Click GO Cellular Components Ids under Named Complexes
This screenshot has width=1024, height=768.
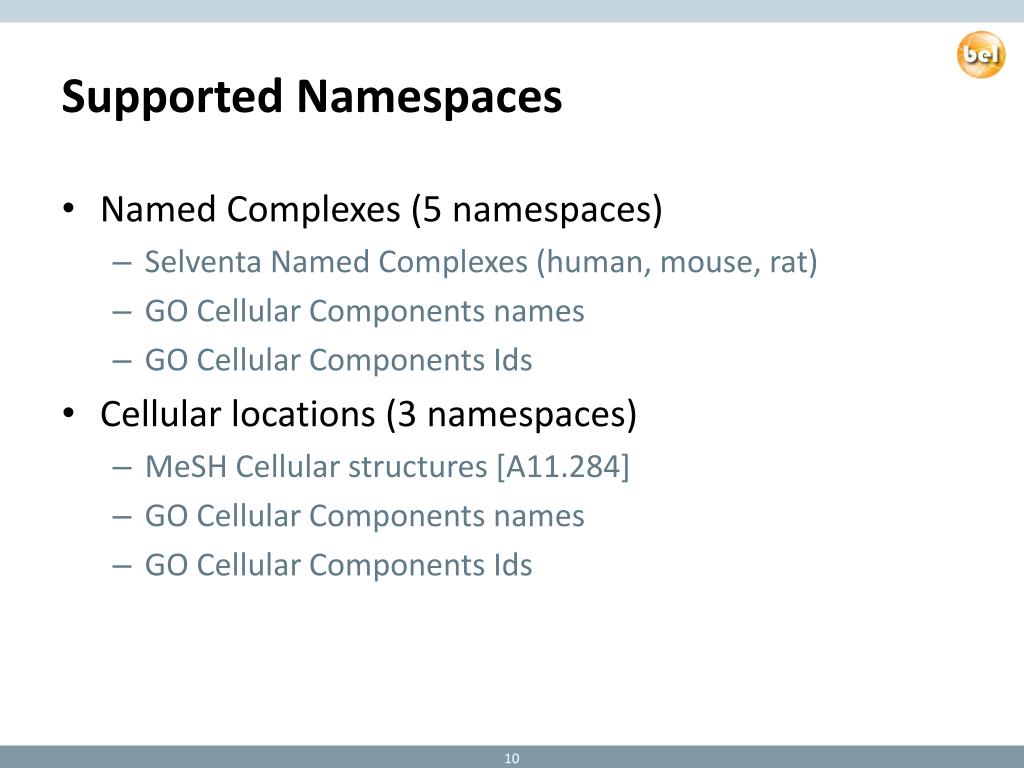338,360
